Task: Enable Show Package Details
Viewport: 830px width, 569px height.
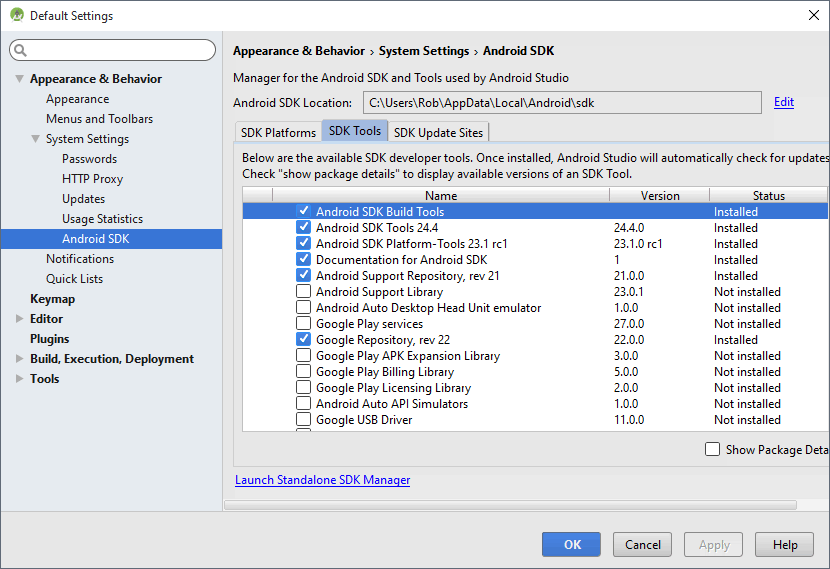Action: (x=712, y=449)
